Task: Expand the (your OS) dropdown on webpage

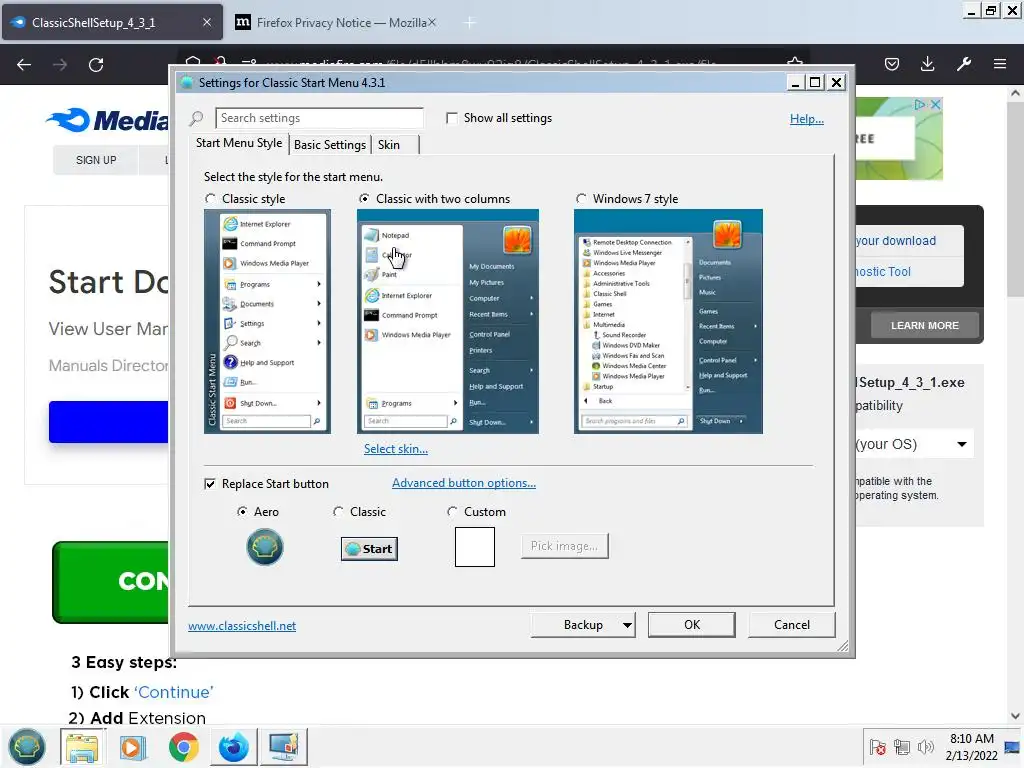Action: (913, 444)
